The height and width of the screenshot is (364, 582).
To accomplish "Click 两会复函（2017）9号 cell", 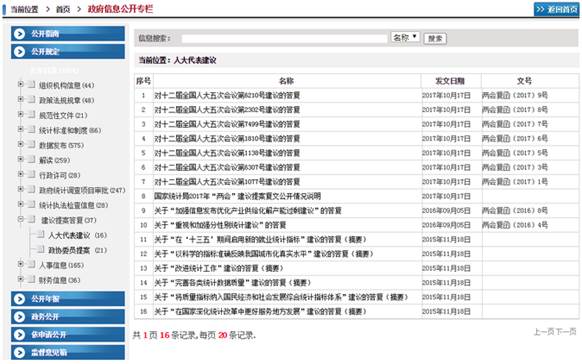I will coord(514,95).
